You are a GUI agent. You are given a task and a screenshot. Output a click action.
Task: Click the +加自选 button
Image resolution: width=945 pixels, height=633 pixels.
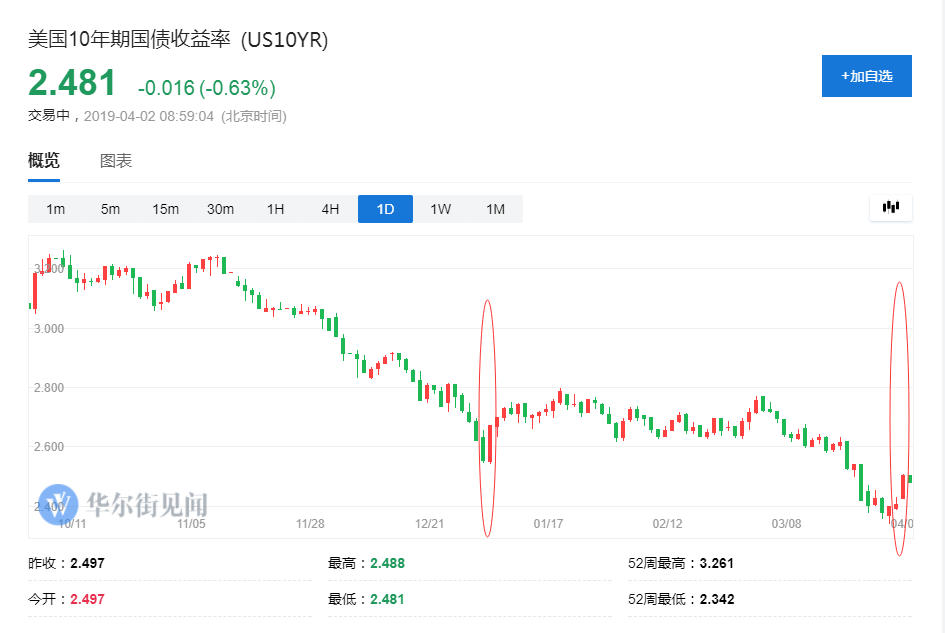(x=866, y=75)
